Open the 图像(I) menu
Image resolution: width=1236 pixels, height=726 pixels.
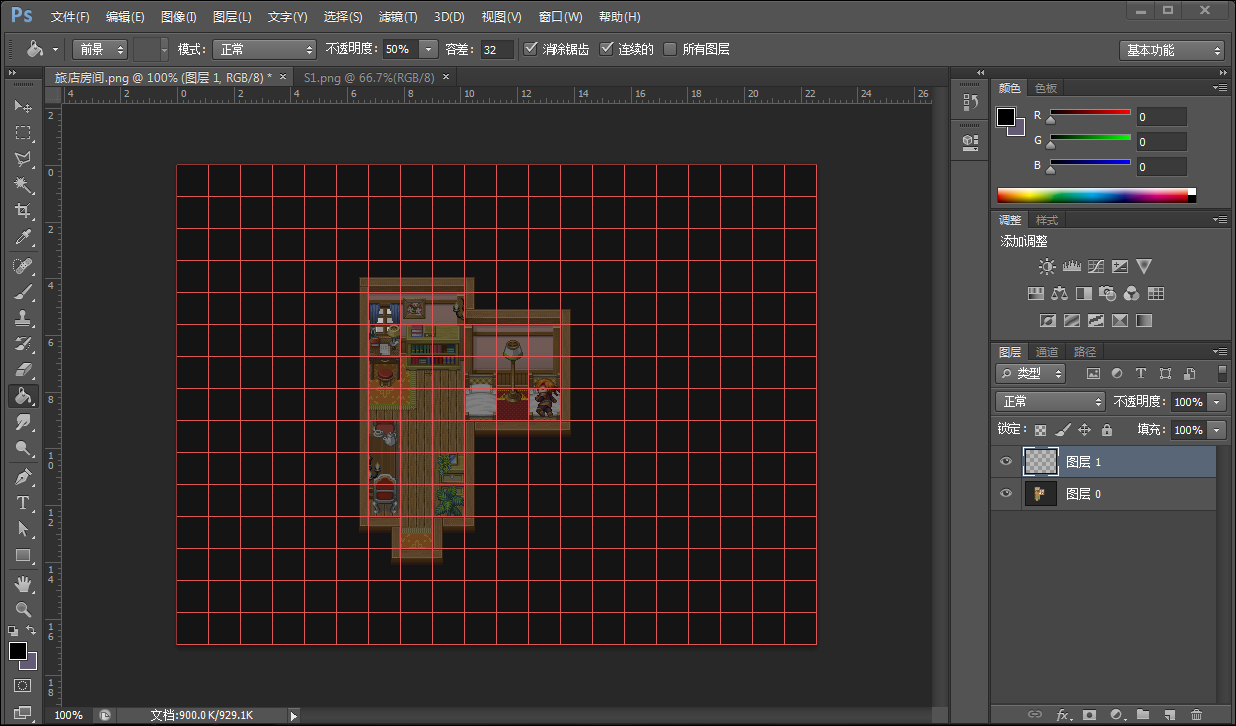click(178, 17)
